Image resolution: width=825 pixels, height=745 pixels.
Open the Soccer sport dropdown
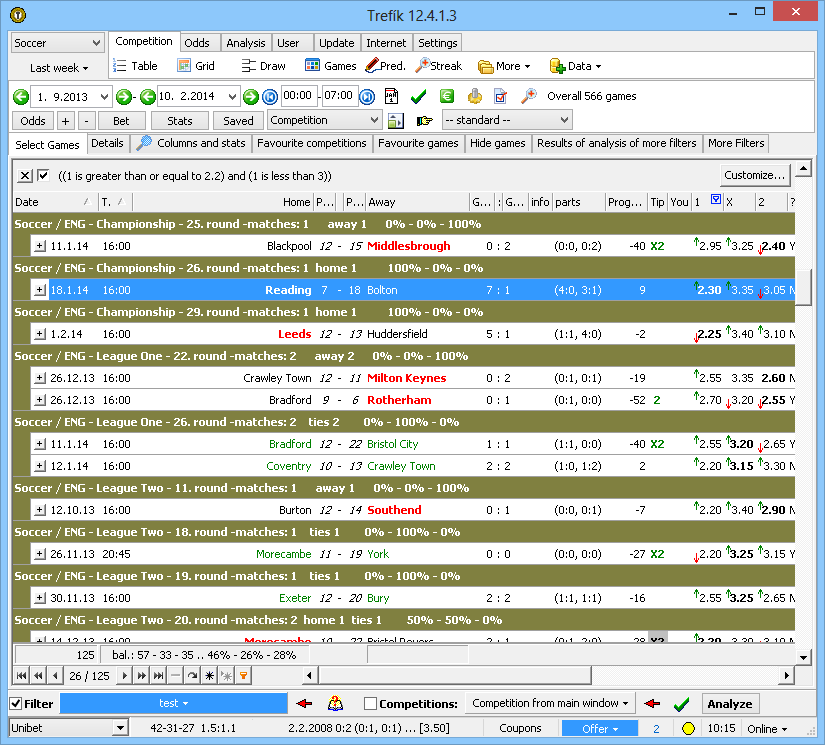(57, 43)
